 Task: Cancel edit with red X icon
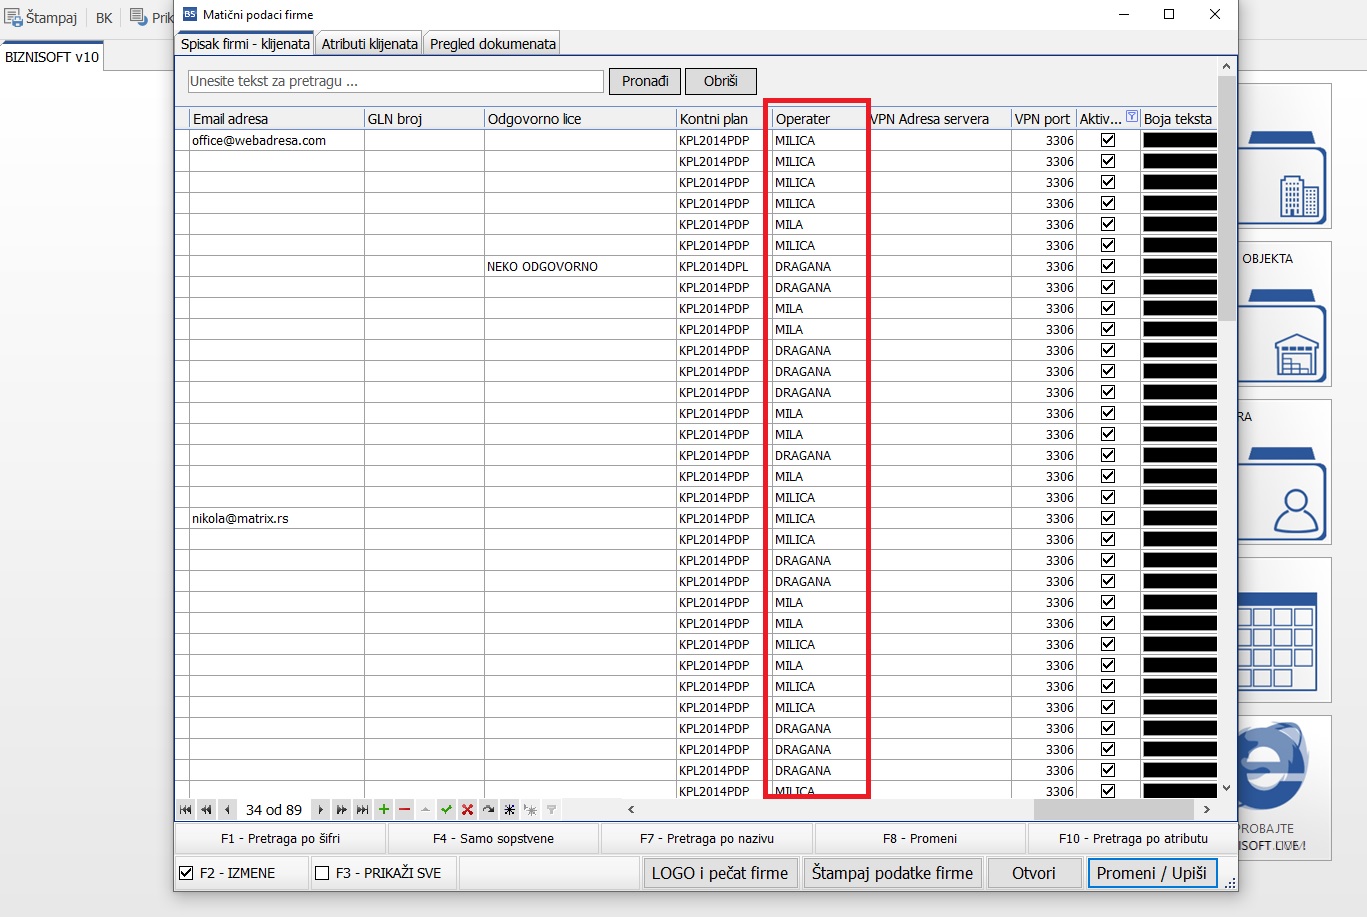click(x=467, y=810)
